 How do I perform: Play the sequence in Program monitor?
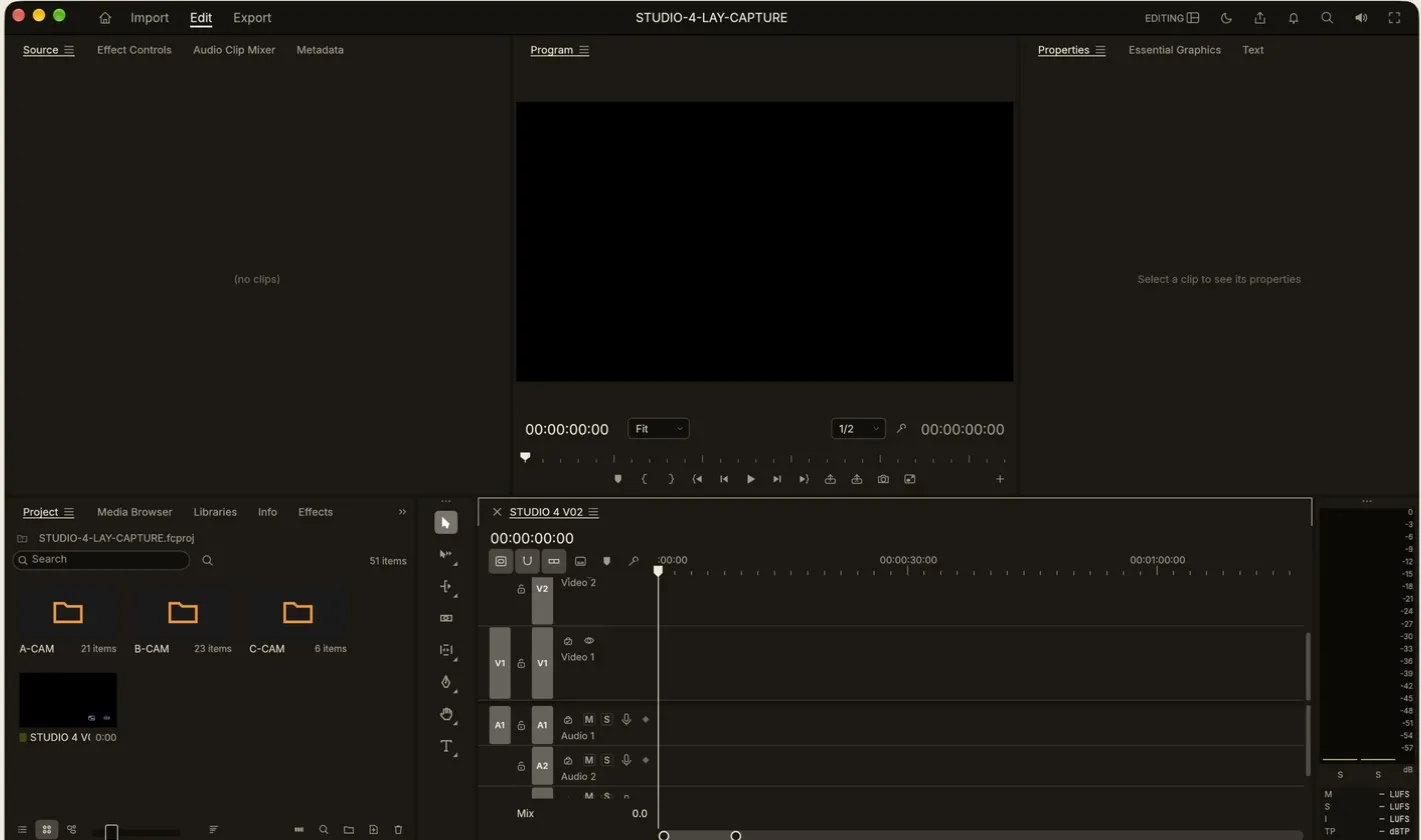[751, 479]
